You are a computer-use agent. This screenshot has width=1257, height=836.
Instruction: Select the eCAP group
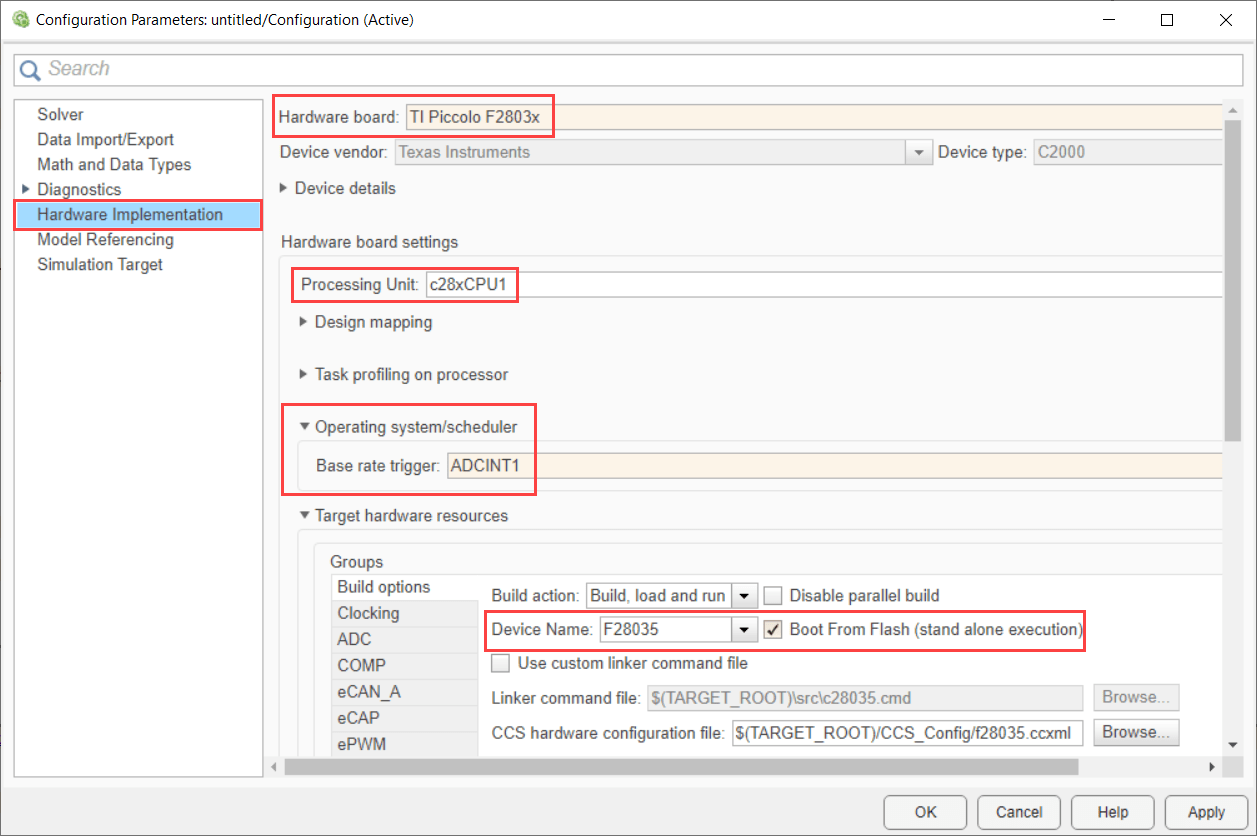tap(405, 717)
